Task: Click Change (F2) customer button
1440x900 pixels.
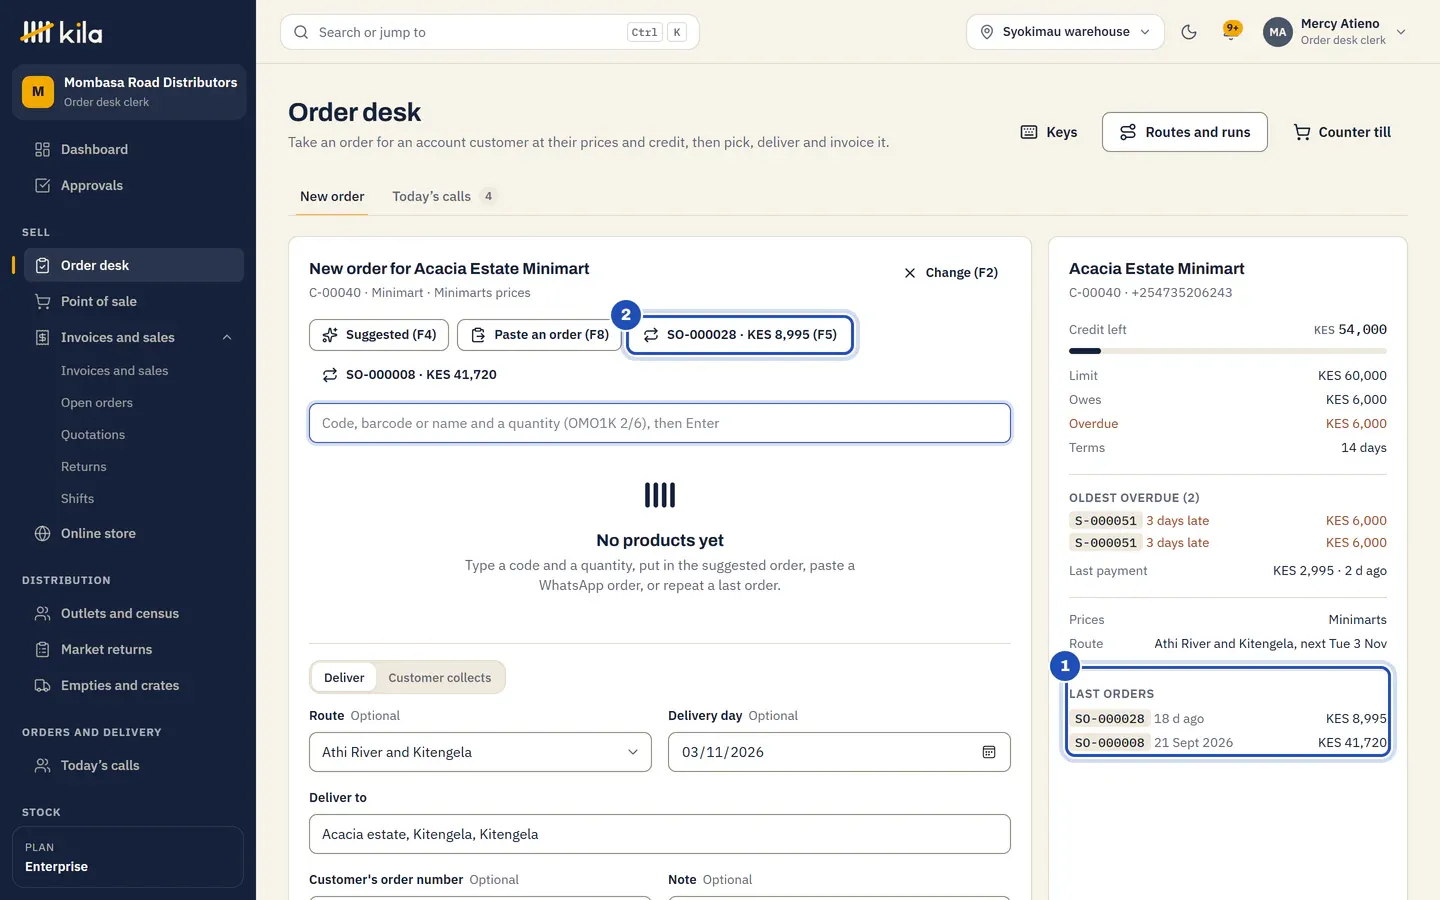Action: pos(951,272)
